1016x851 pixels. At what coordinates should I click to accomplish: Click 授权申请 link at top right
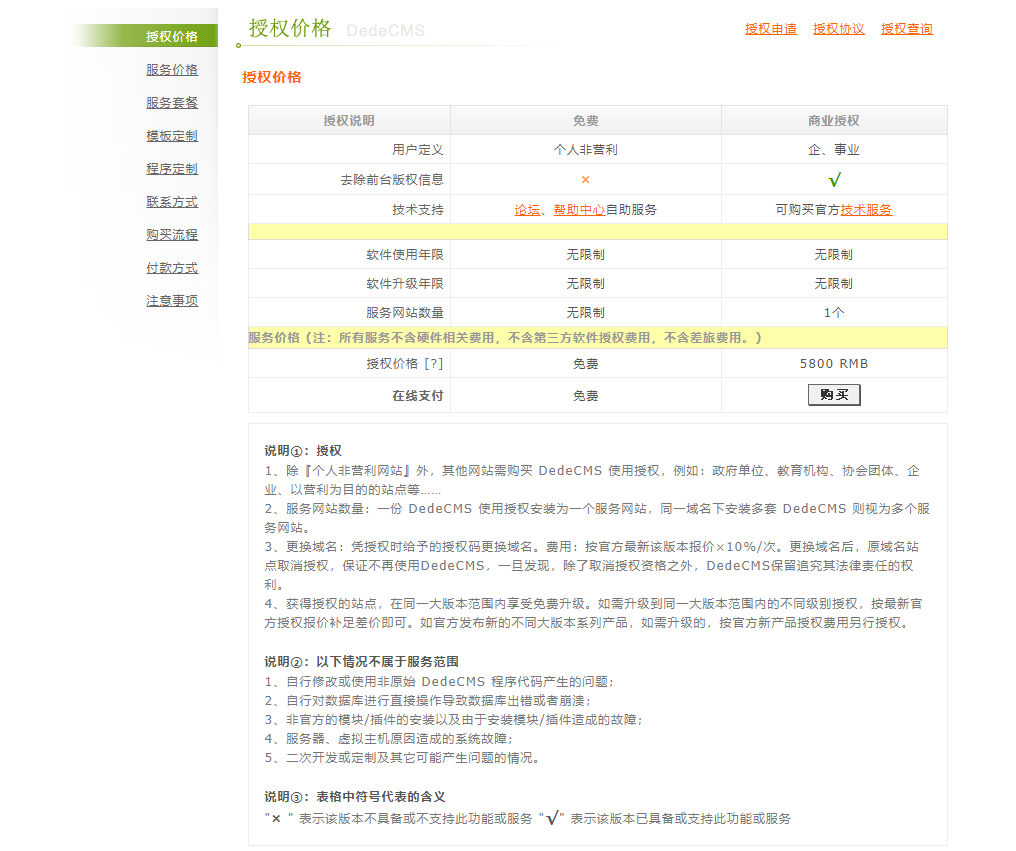click(x=771, y=29)
